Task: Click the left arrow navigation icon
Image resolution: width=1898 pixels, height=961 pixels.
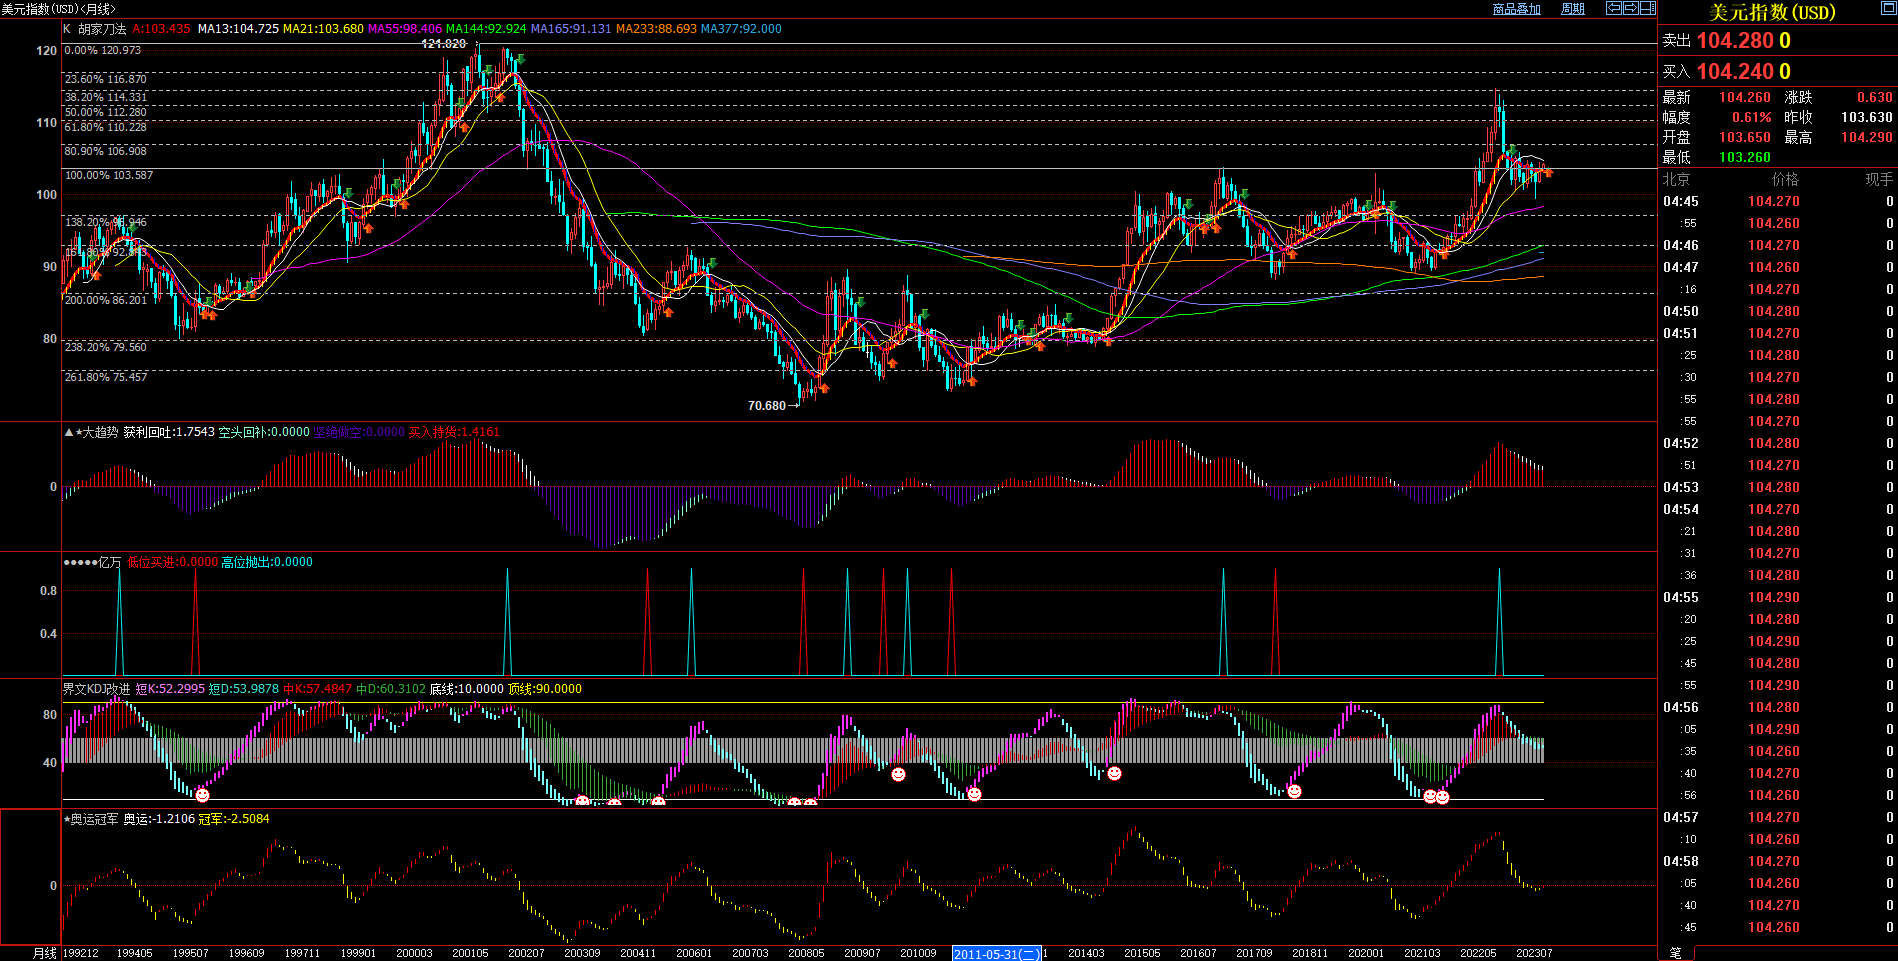Action: 1614,8
